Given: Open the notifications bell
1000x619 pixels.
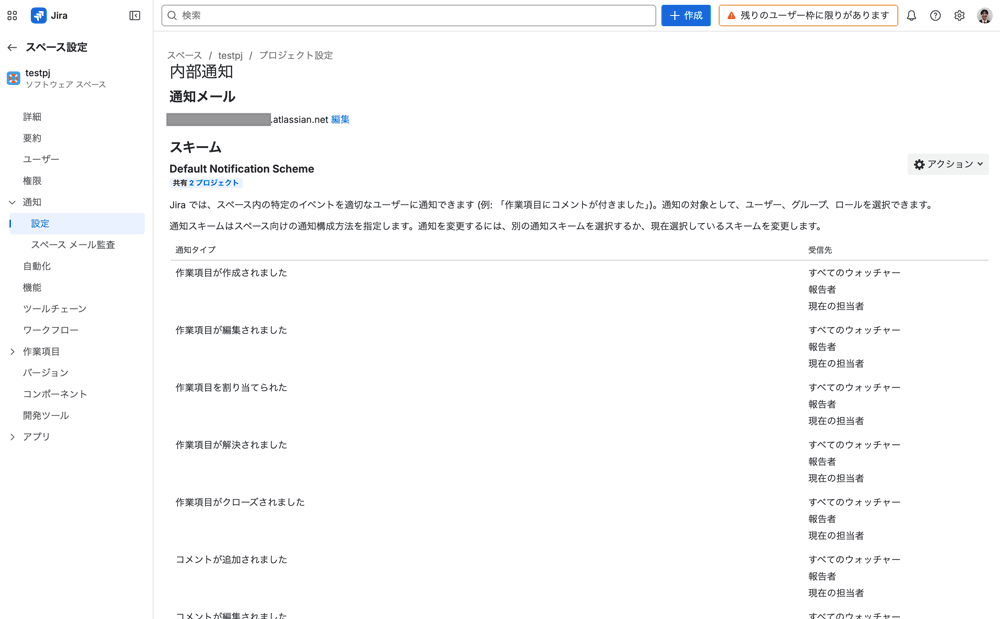Looking at the screenshot, I should point(910,15).
